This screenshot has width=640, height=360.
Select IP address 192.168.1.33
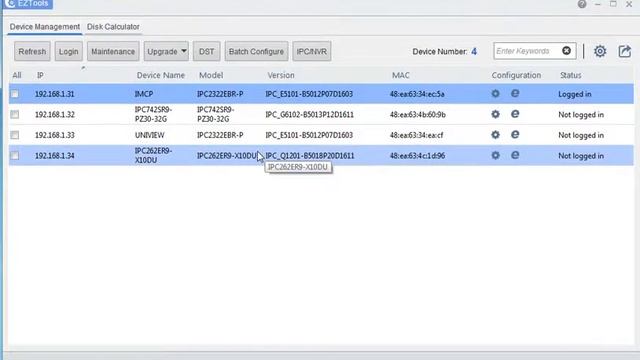(55, 135)
